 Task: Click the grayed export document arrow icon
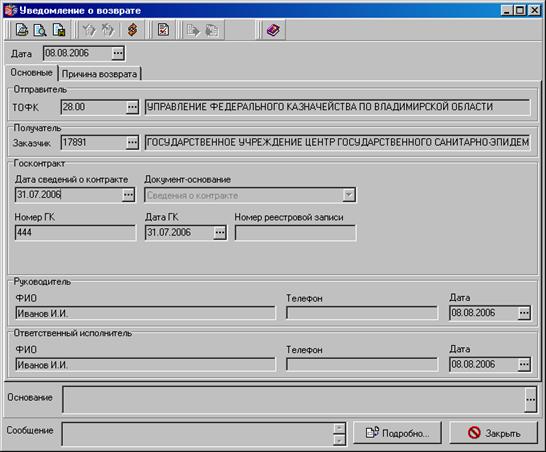193,30
